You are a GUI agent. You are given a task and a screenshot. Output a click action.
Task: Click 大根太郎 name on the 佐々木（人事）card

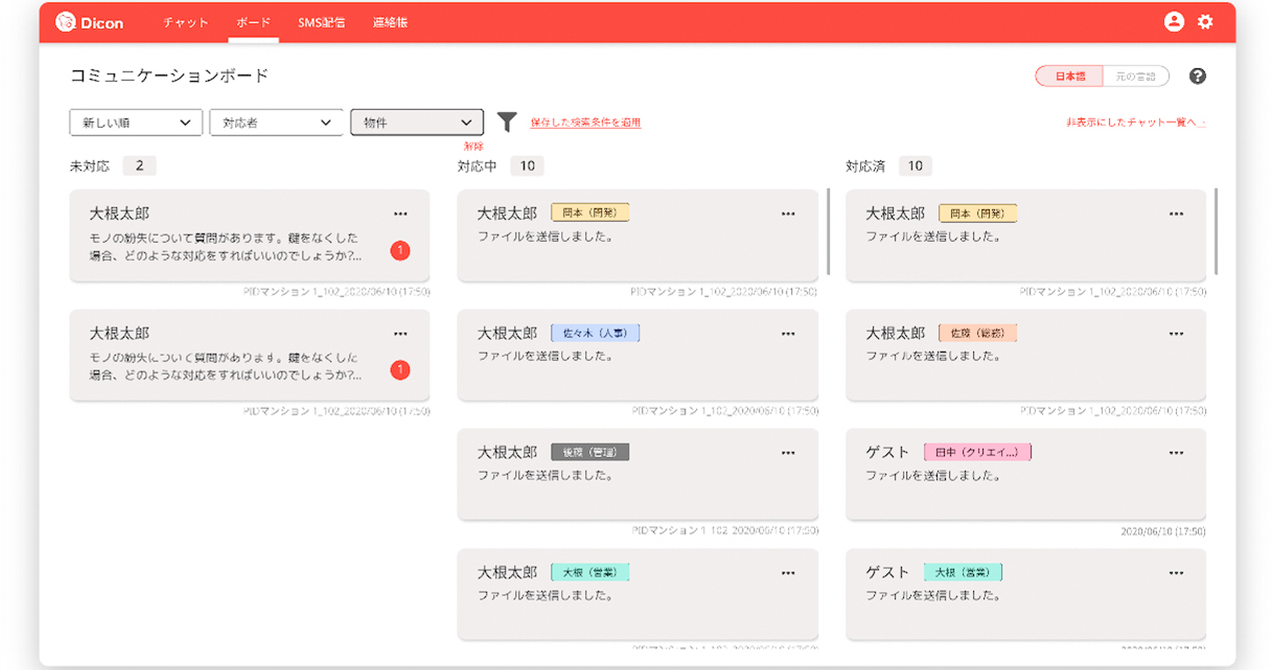(507, 333)
